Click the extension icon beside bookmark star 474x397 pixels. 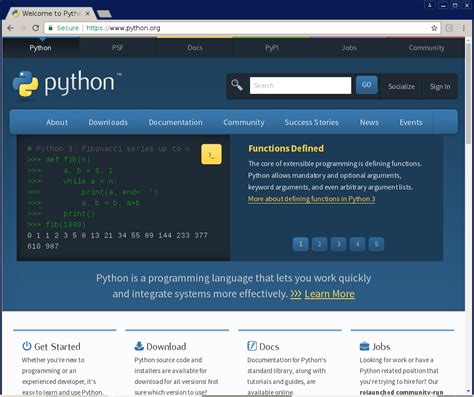[449, 28]
